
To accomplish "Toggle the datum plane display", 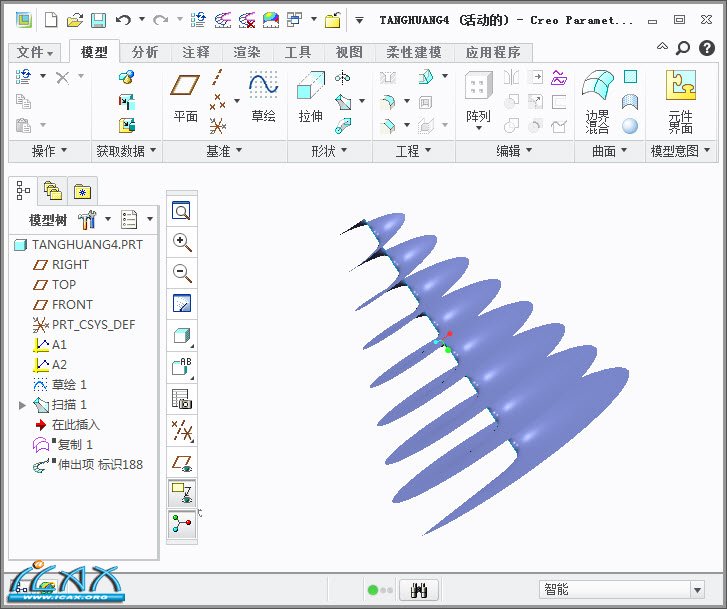I will (181, 461).
